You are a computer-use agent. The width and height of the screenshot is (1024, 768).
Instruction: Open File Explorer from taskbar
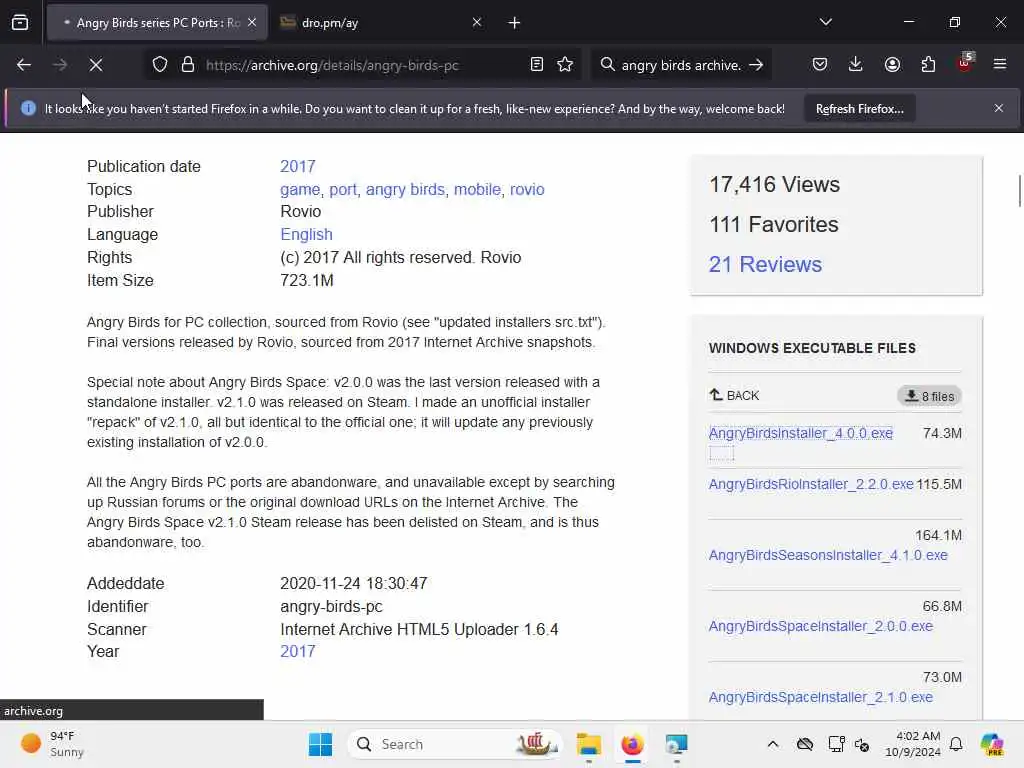588,744
